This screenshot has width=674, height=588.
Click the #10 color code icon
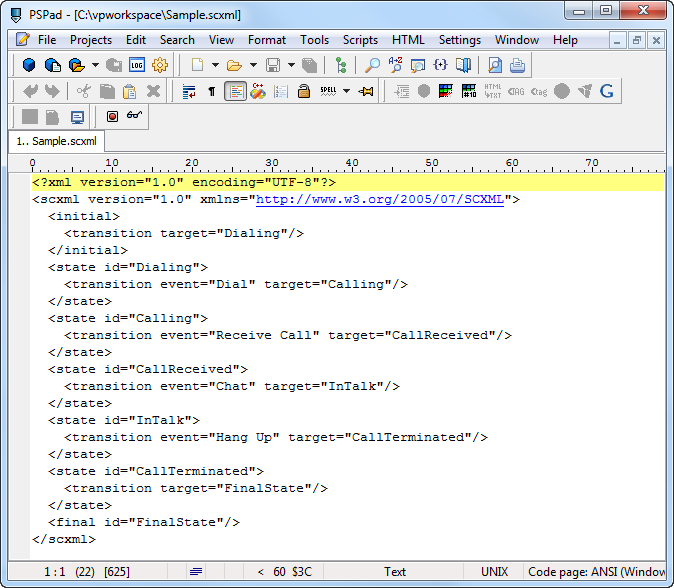coord(469,91)
